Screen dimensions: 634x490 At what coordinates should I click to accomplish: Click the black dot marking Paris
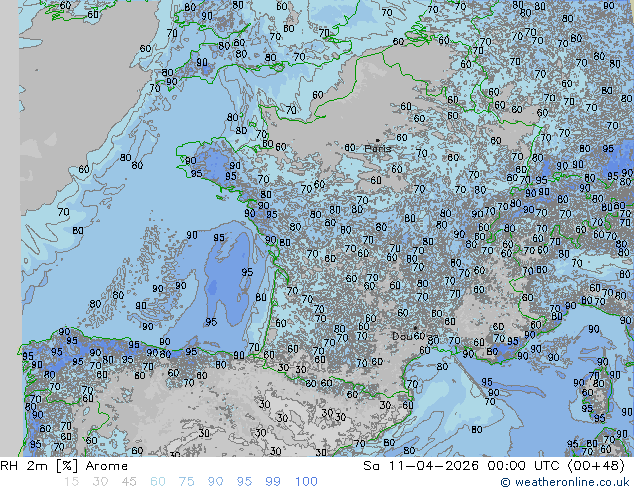tap(377, 140)
